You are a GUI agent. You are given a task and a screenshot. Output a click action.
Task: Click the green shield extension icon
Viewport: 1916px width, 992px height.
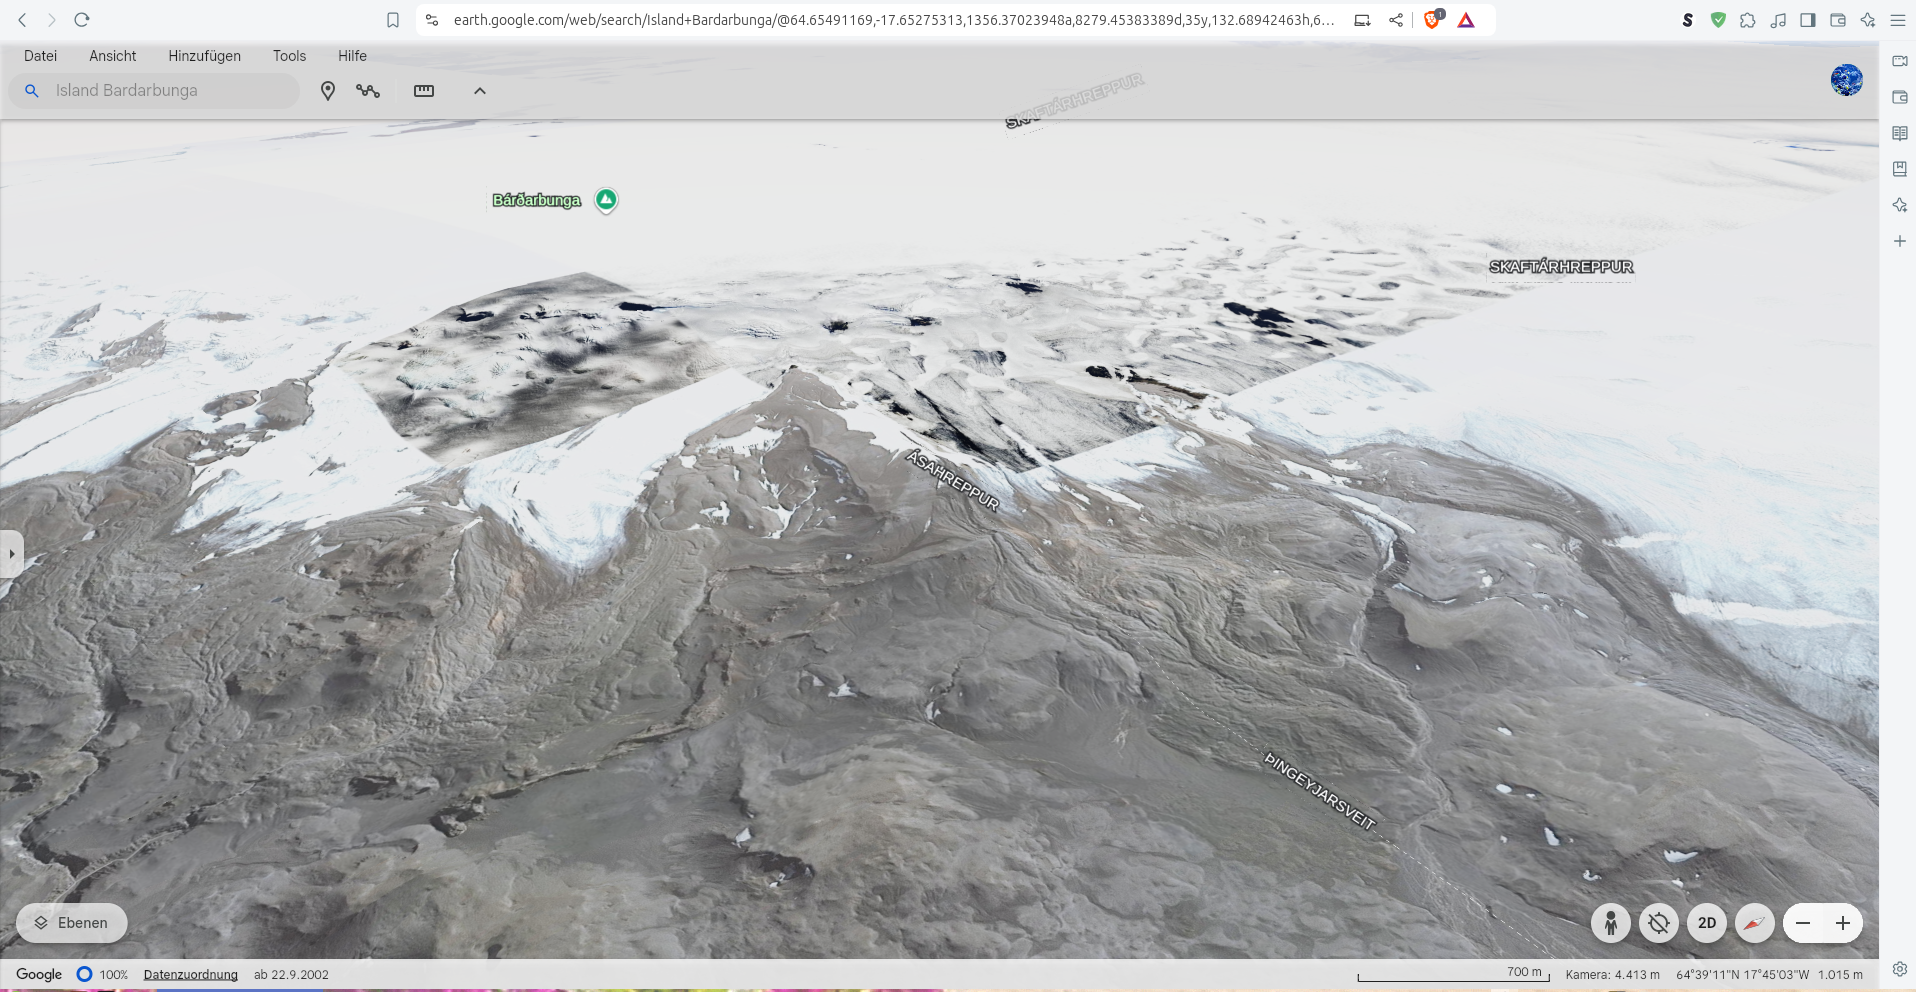[x=1718, y=20]
